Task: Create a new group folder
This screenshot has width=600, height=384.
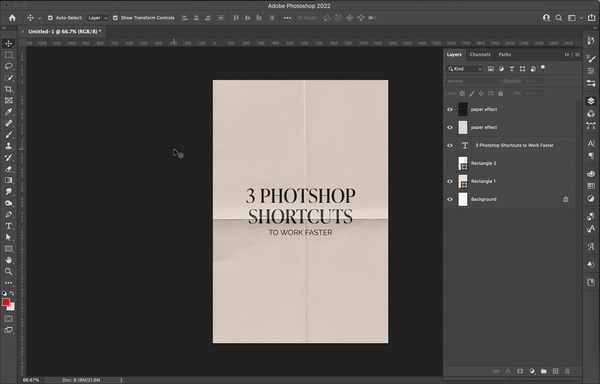Action: (544, 371)
